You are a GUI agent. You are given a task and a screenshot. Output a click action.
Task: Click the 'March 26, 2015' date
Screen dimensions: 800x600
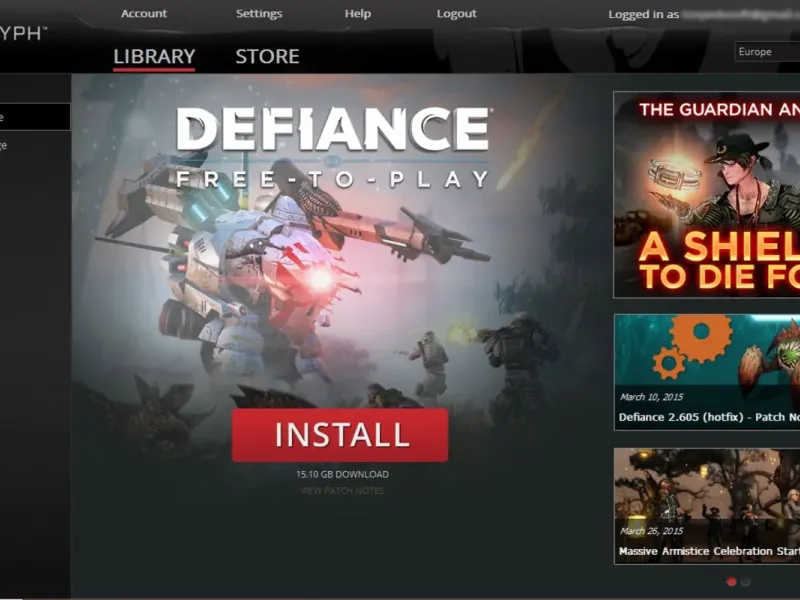click(x=652, y=531)
